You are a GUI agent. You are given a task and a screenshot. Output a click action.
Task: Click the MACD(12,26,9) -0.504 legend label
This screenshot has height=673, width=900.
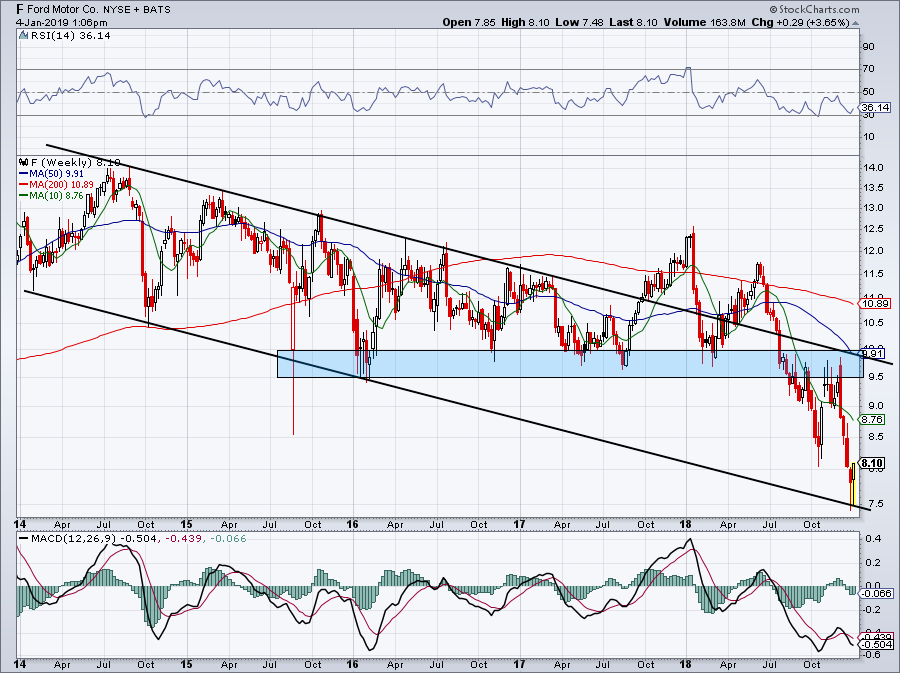(96, 539)
